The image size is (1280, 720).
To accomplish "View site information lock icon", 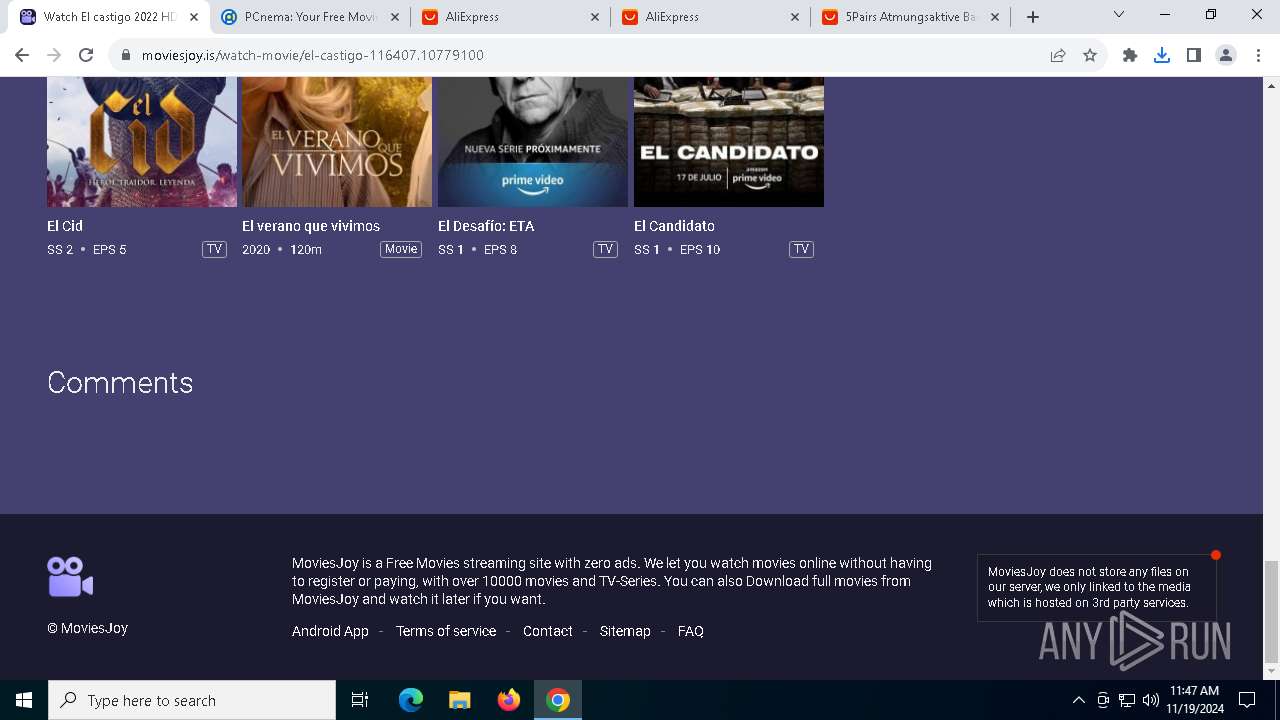I will [x=126, y=55].
